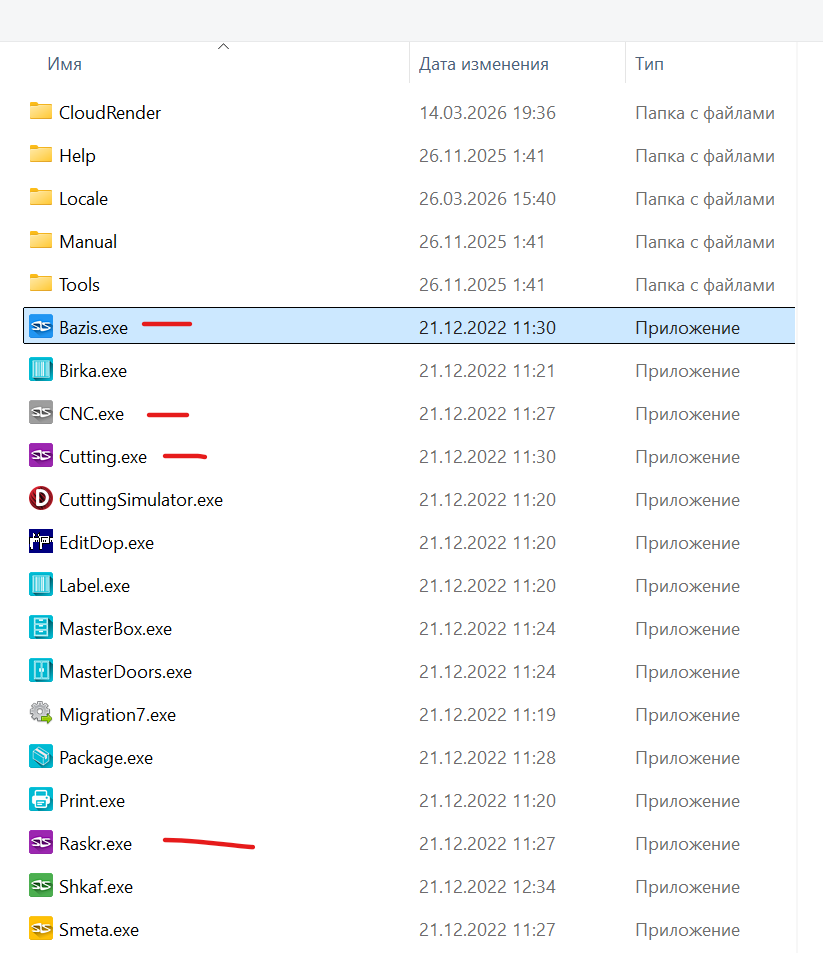Click the date 21.12.2022 12:34
Image resolution: width=823 pixels, height=953 pixels.
coord(487,887)
